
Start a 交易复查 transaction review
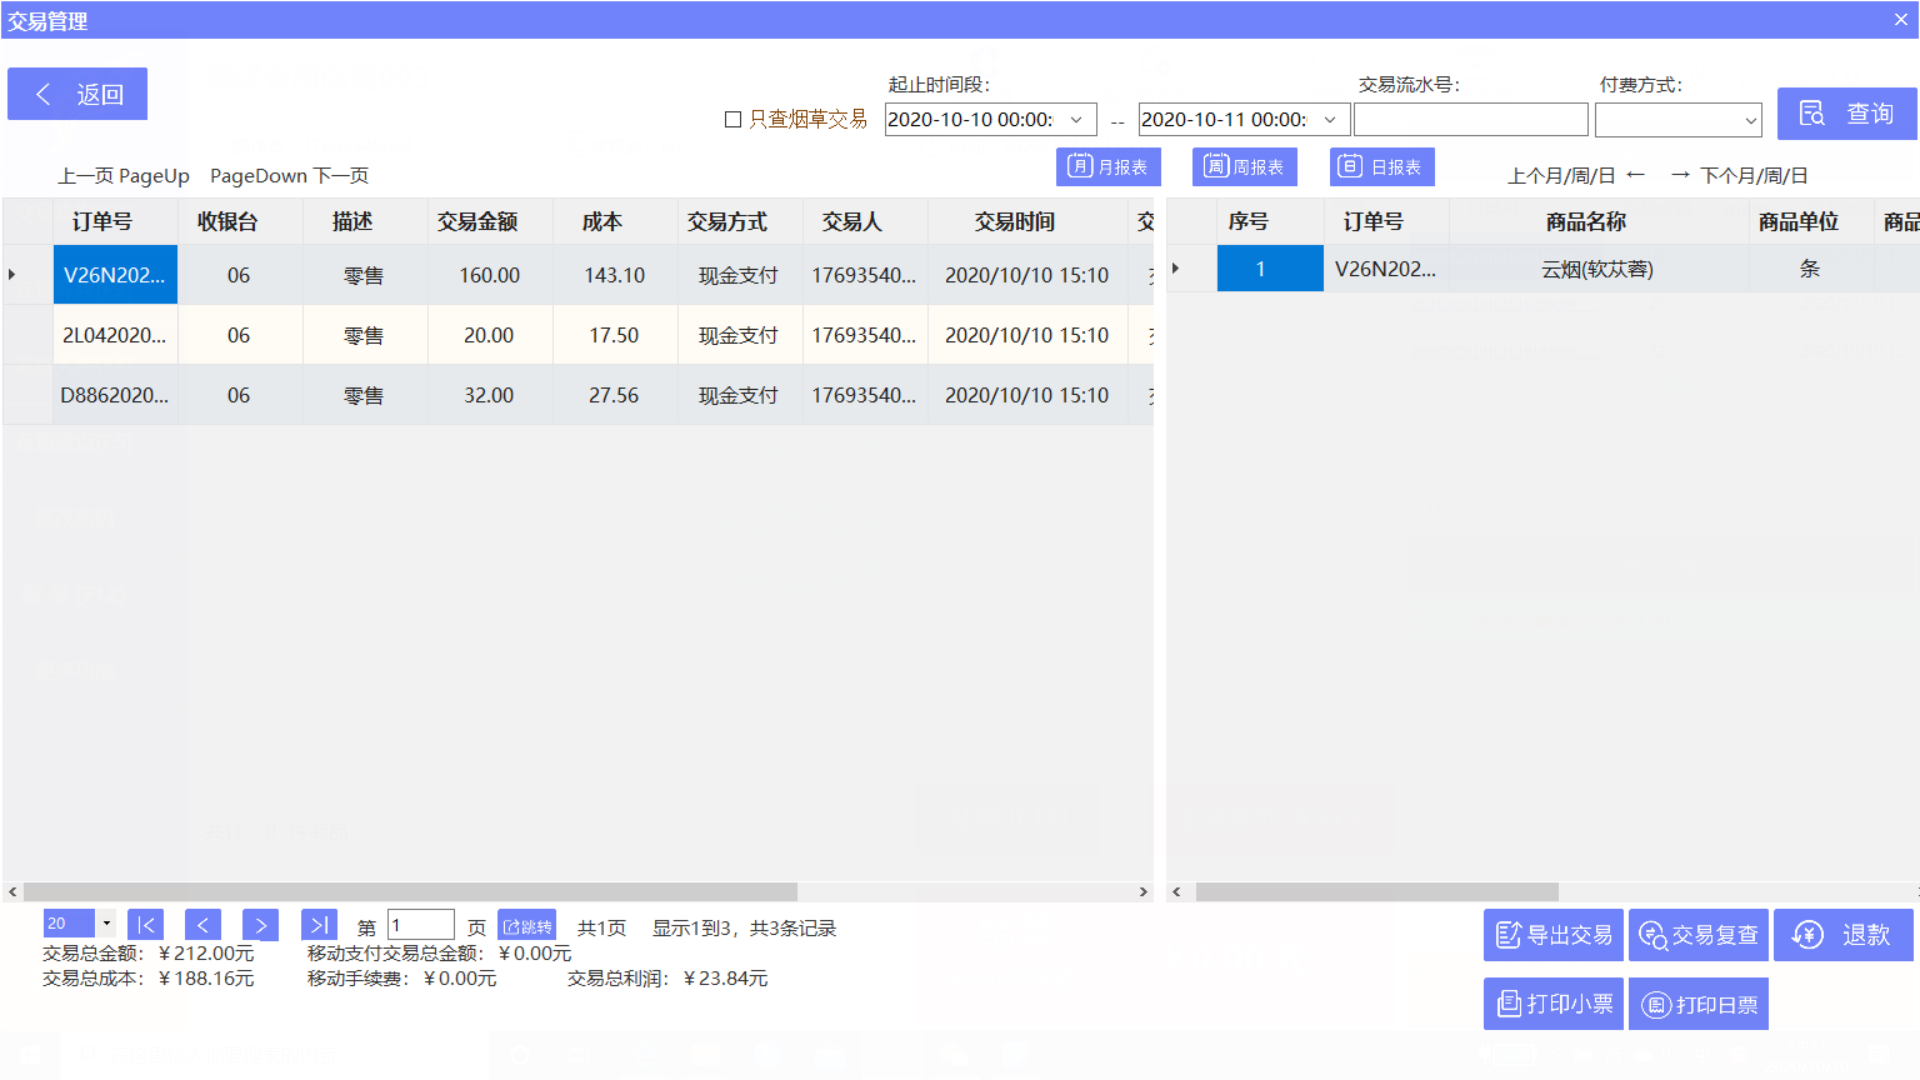[1697, 935]
